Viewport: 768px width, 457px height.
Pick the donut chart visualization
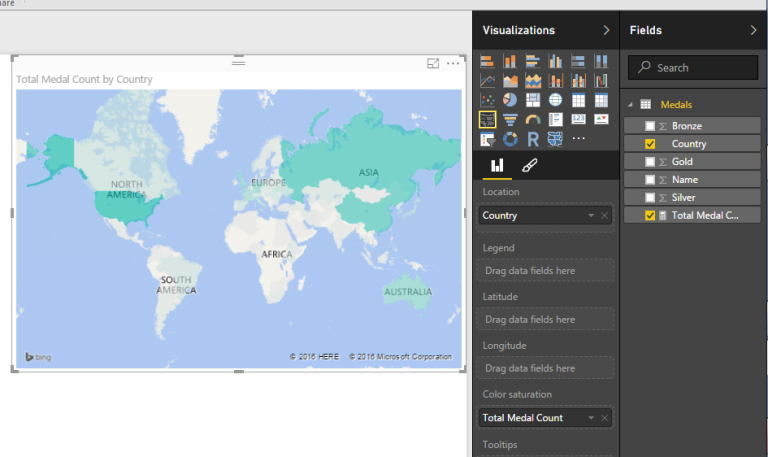click(x=510, y=139)
